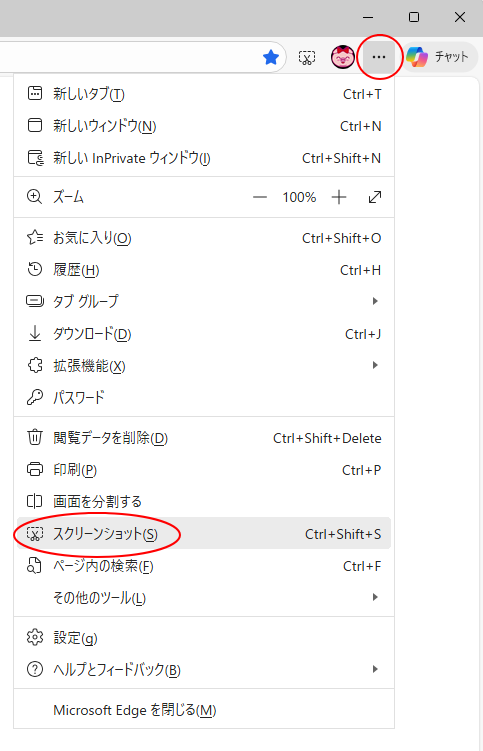Click the trash can icon
The height and width of the screenshot is (751, 483).
34,437
